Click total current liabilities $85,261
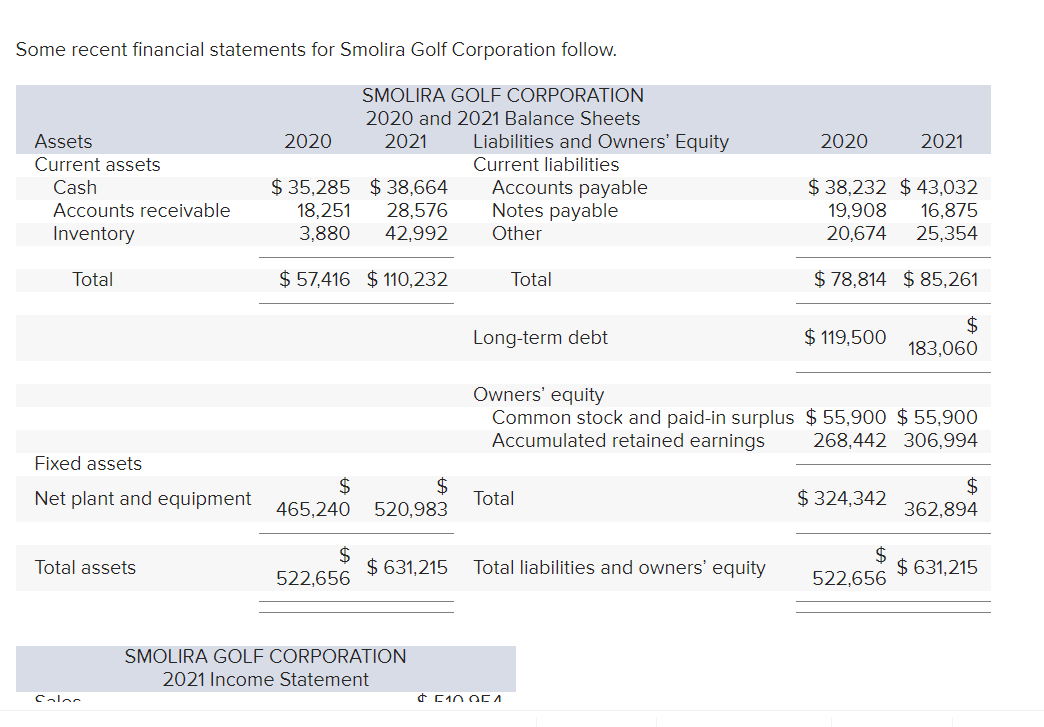 tap(940, 280)
